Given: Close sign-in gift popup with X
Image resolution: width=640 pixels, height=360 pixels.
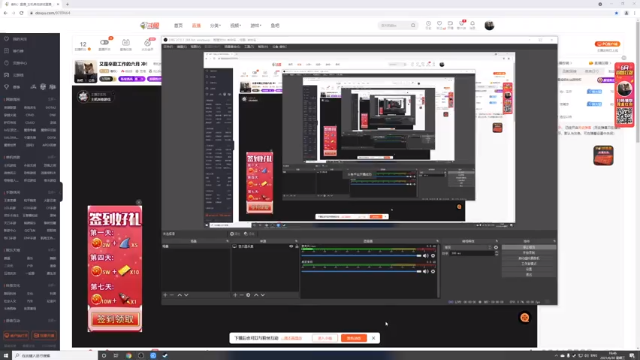Looking at the screenshot, I should pos(139,202).
